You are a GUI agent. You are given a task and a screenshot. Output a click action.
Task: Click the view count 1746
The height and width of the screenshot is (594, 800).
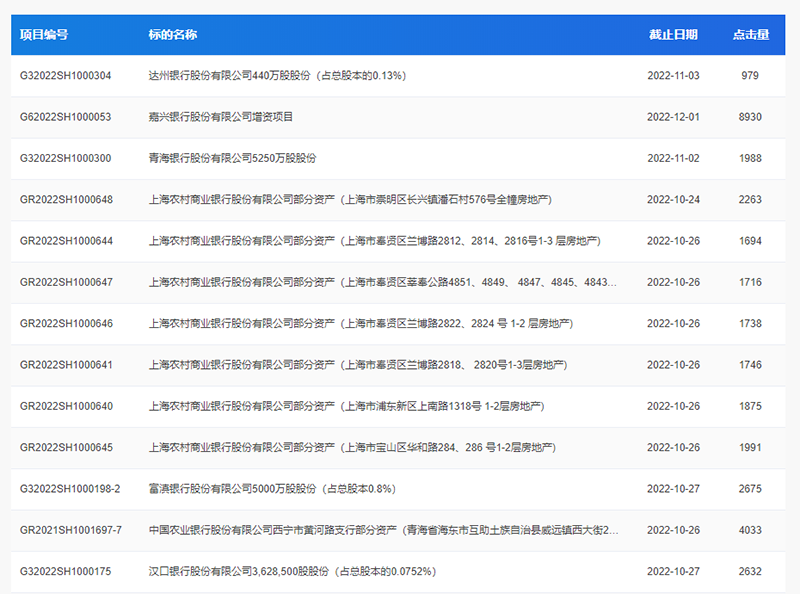click(750, 365)
